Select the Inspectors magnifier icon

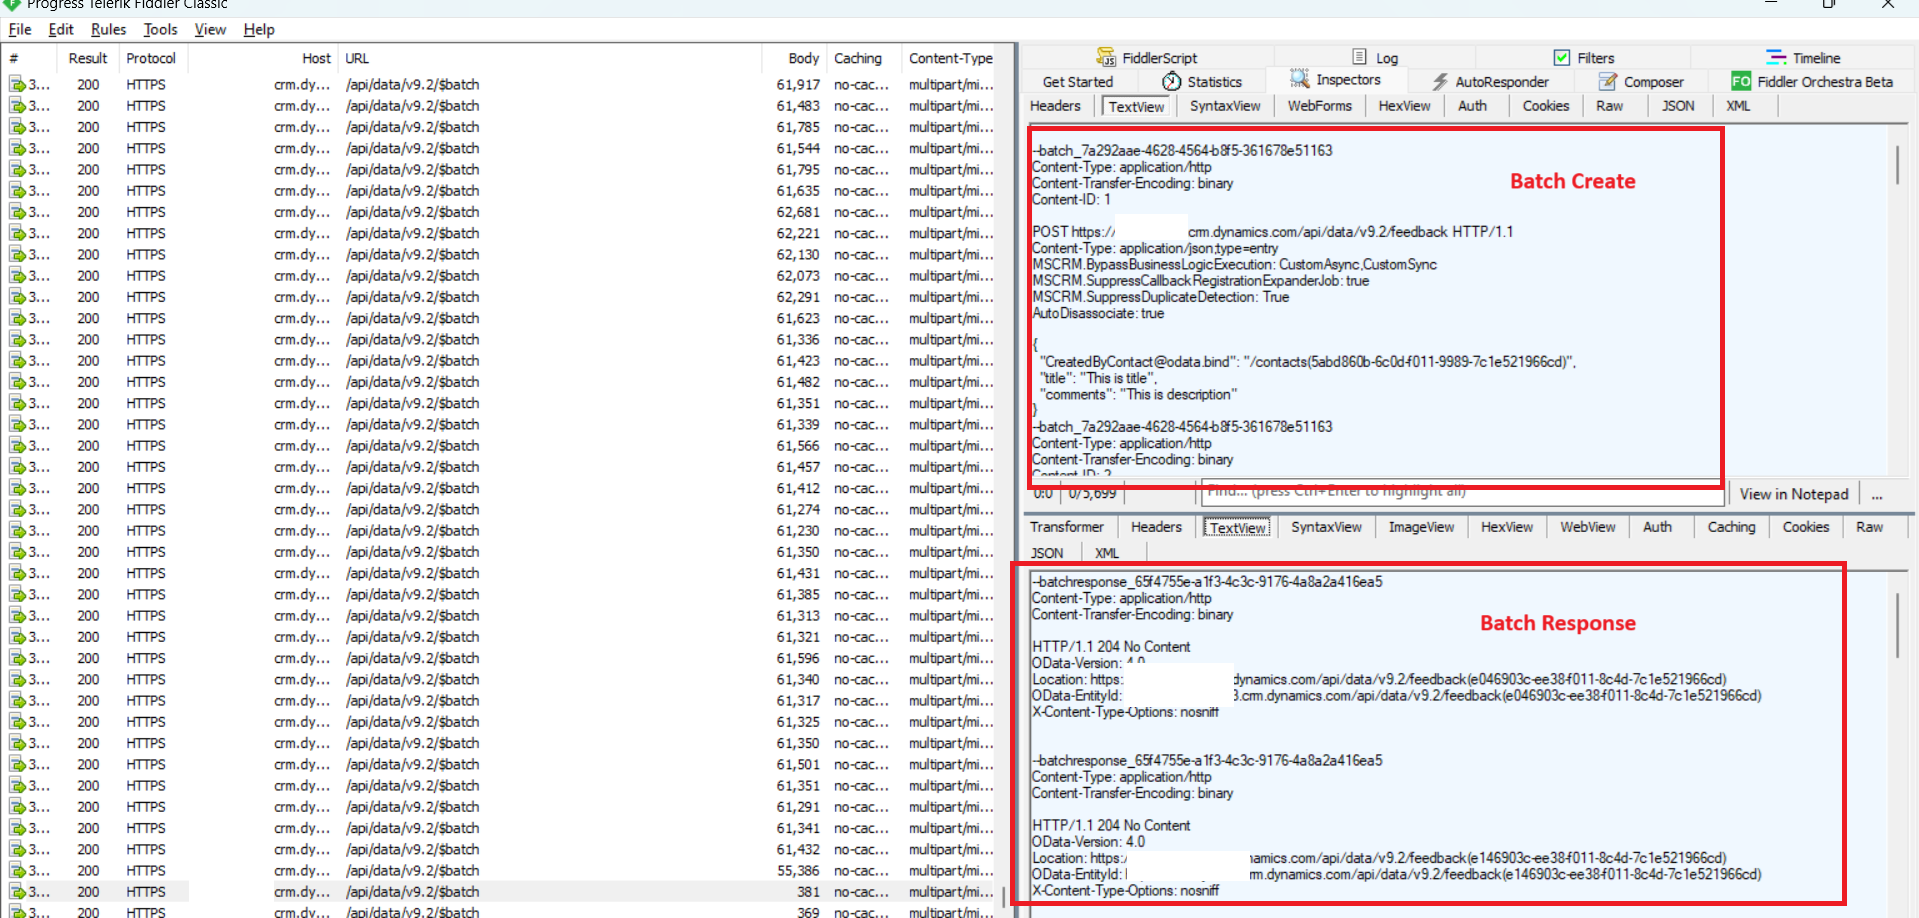point(1299,79)
